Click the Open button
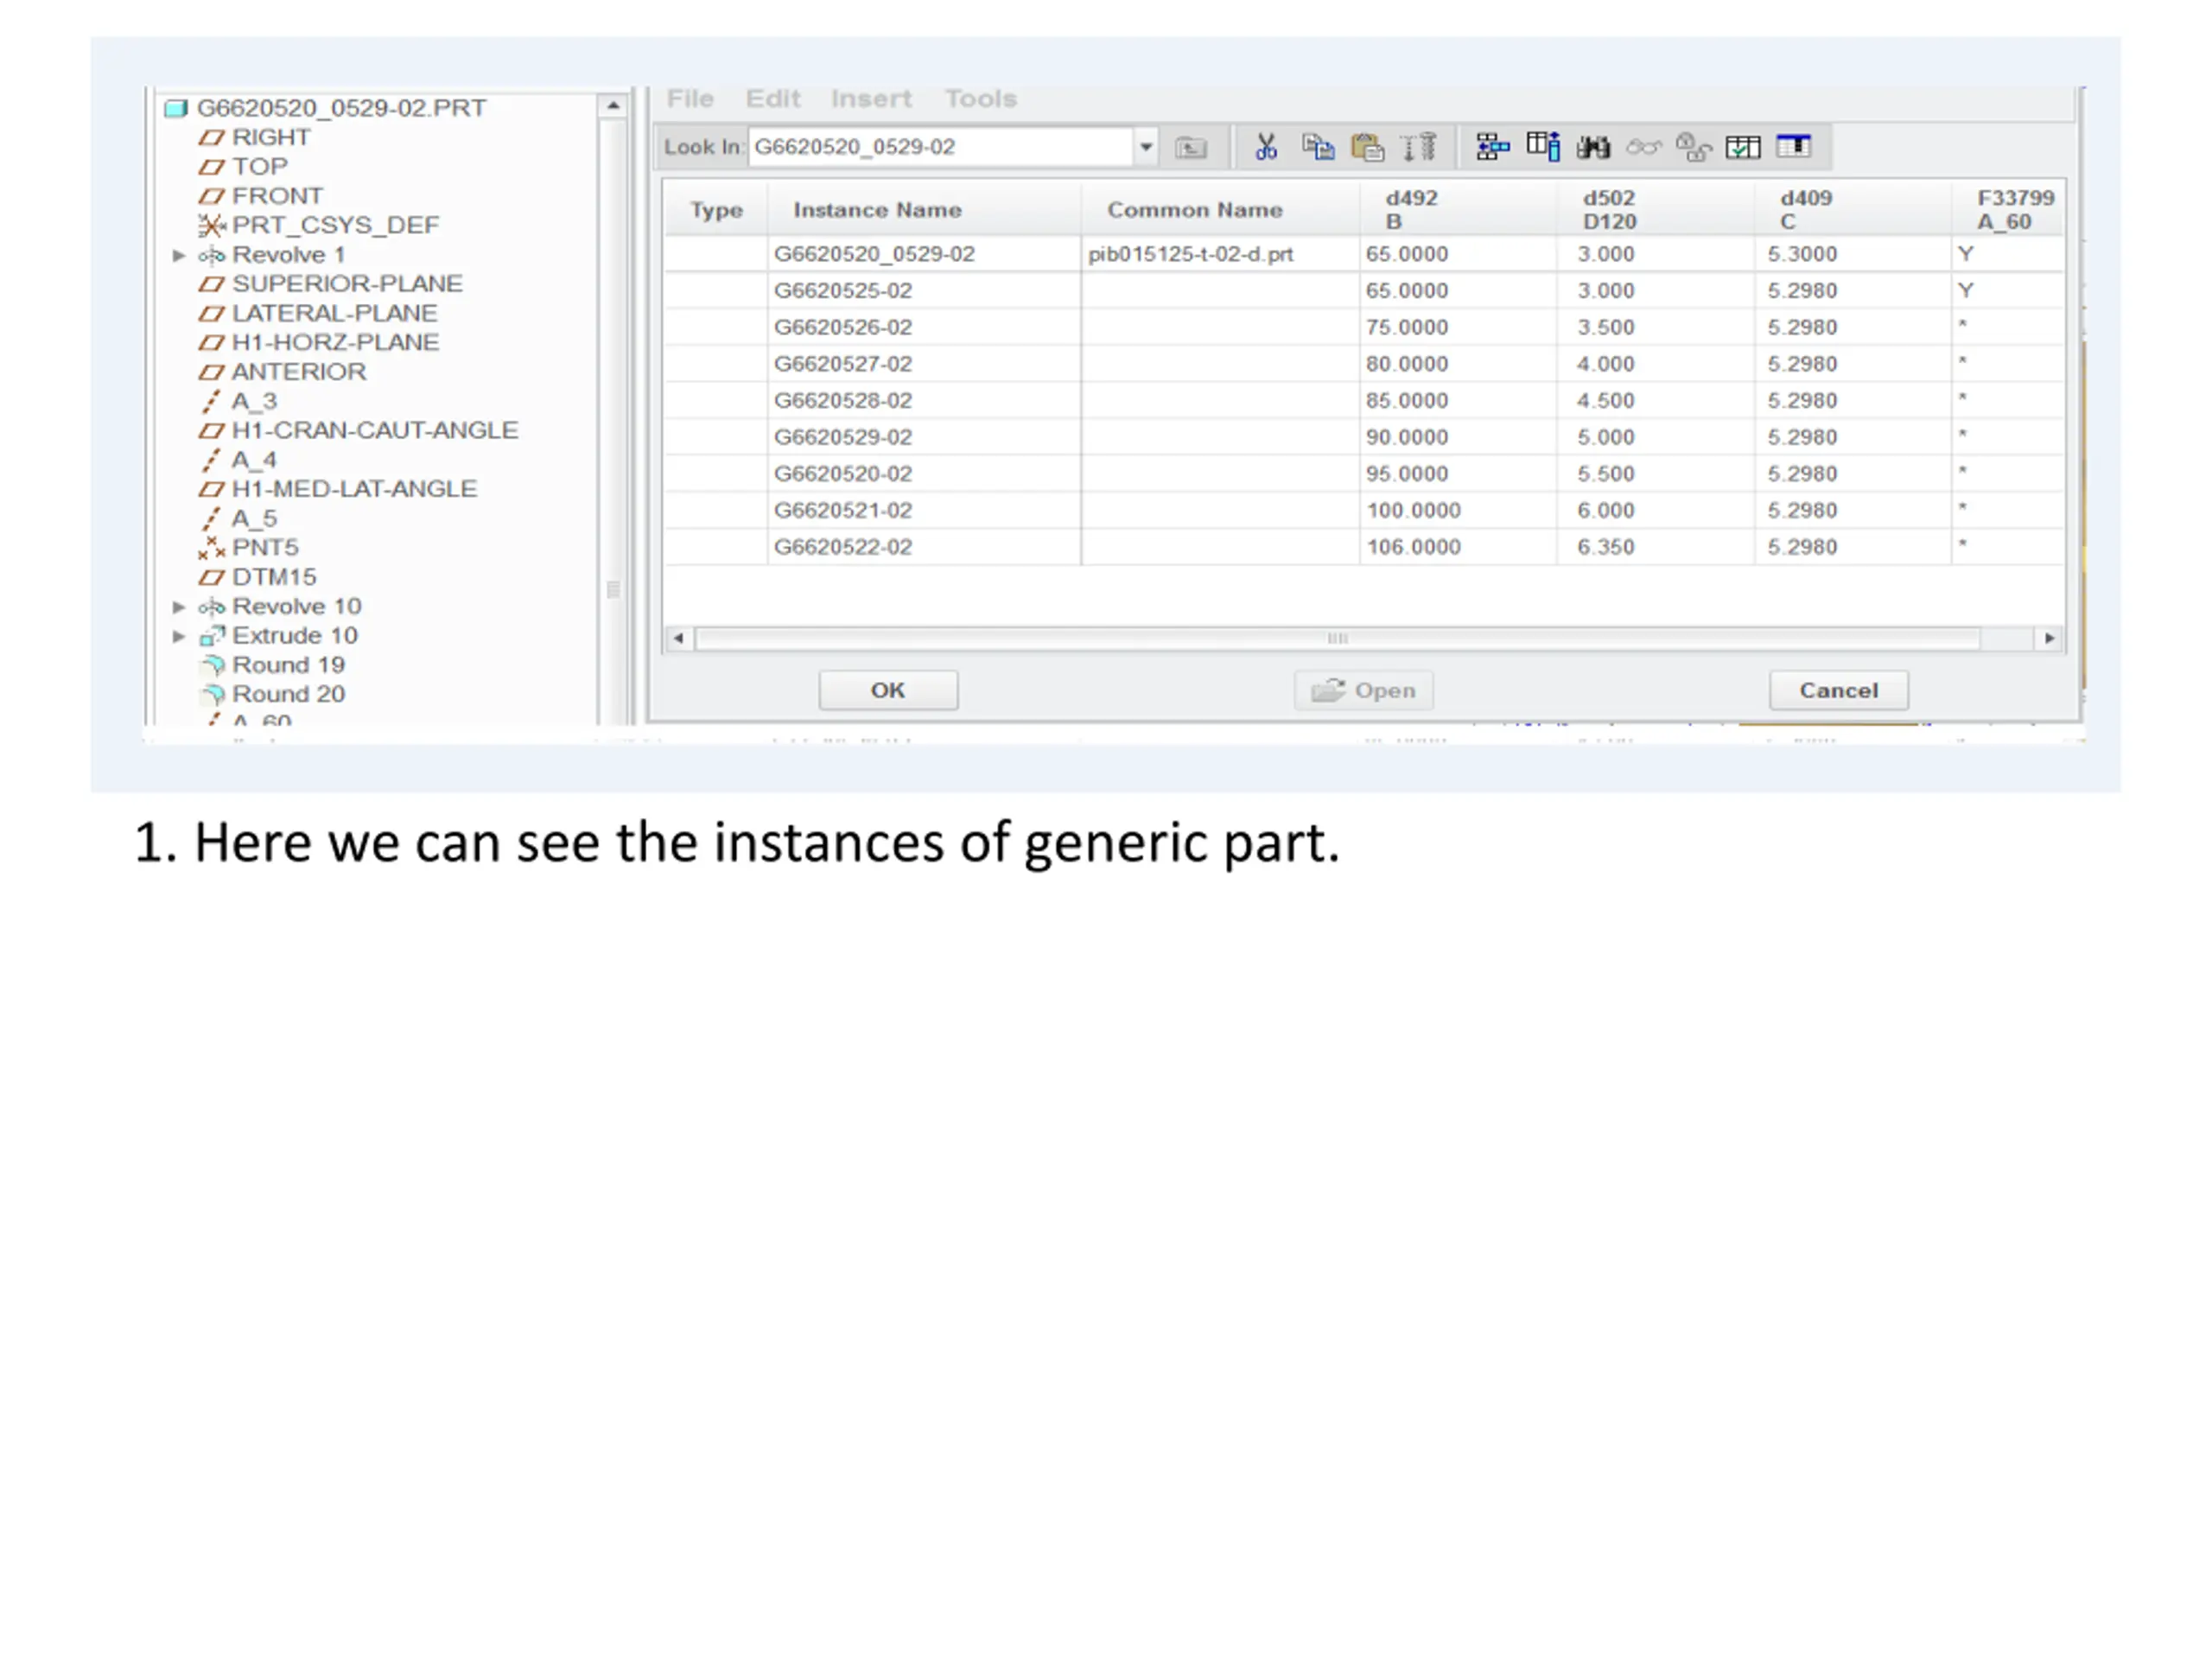 [x=1364, y=690]
